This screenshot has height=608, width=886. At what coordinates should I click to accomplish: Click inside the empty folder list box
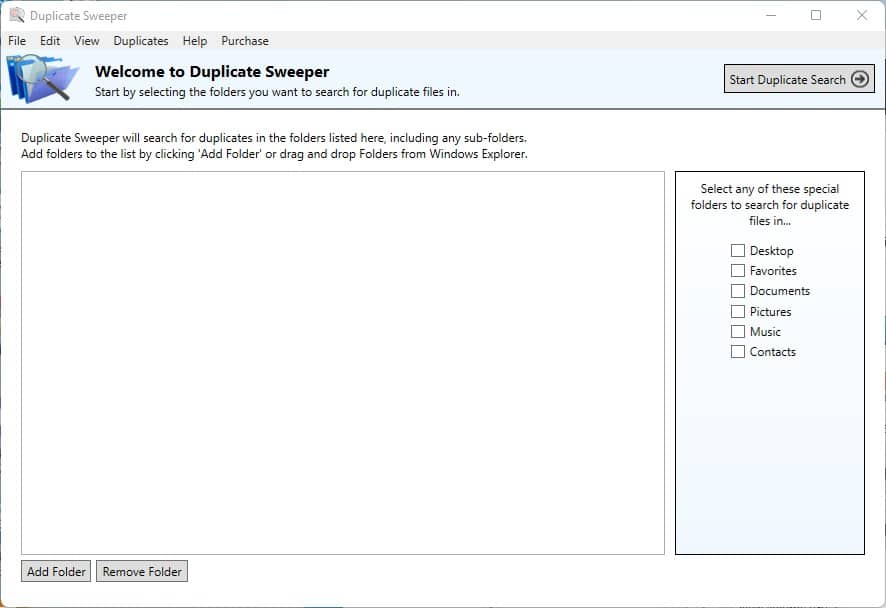(x=343, y=363)
